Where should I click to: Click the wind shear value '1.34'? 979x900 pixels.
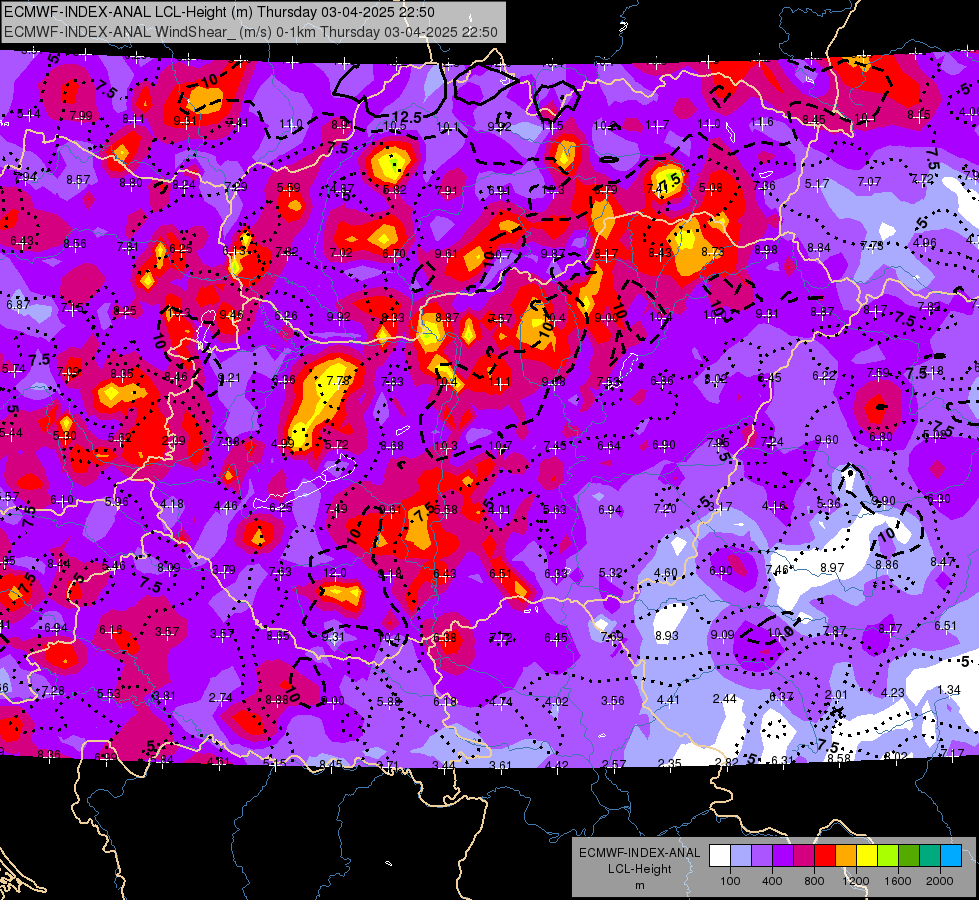(x=949, y=690)
